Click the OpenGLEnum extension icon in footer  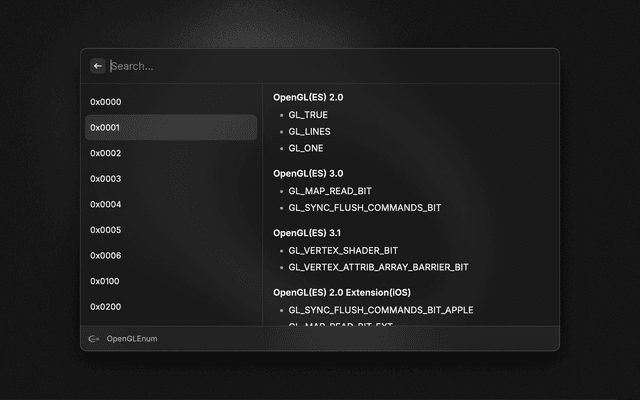pos(93,339)
